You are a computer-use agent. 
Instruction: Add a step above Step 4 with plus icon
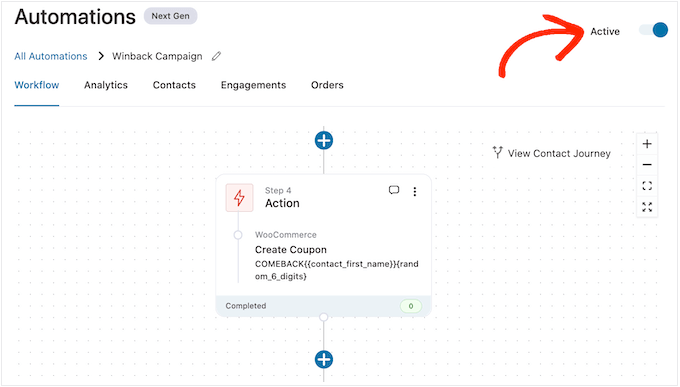tap(324, 141)
